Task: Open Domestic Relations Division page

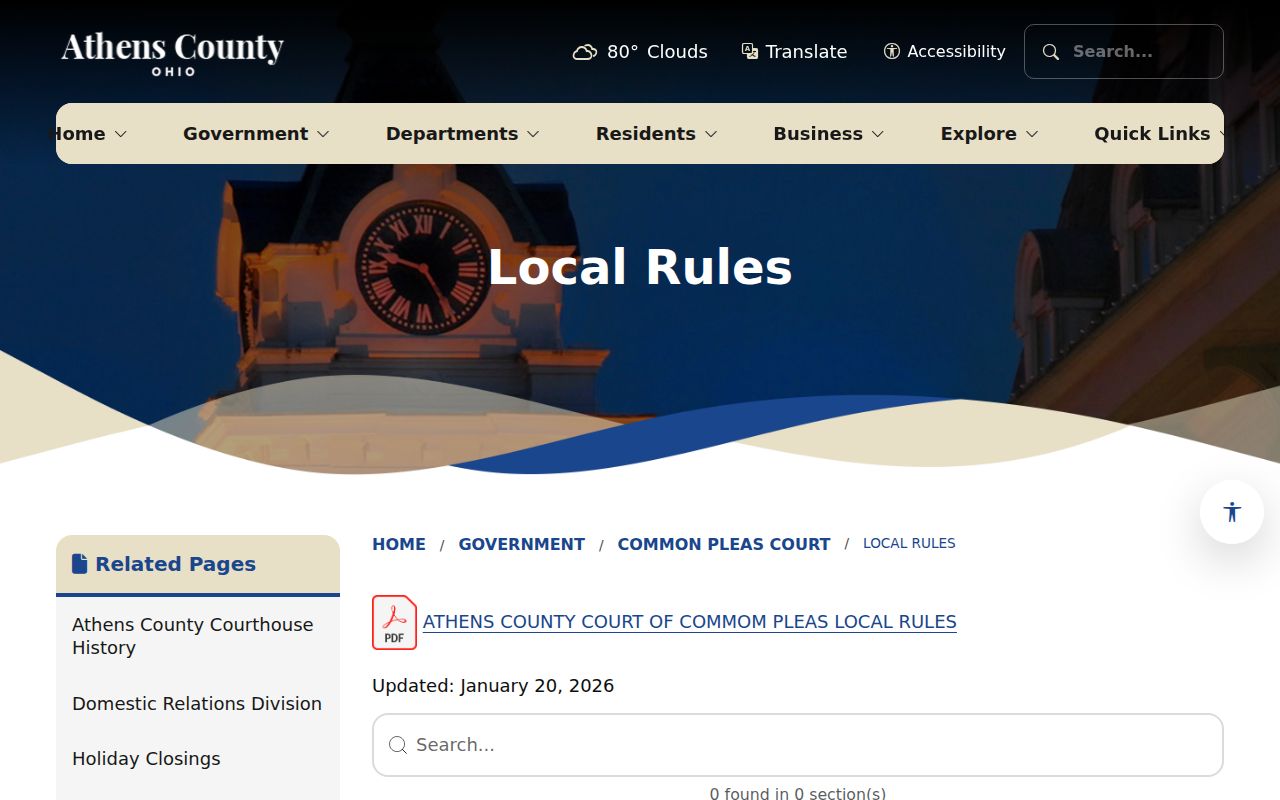Action: point(198,704)
